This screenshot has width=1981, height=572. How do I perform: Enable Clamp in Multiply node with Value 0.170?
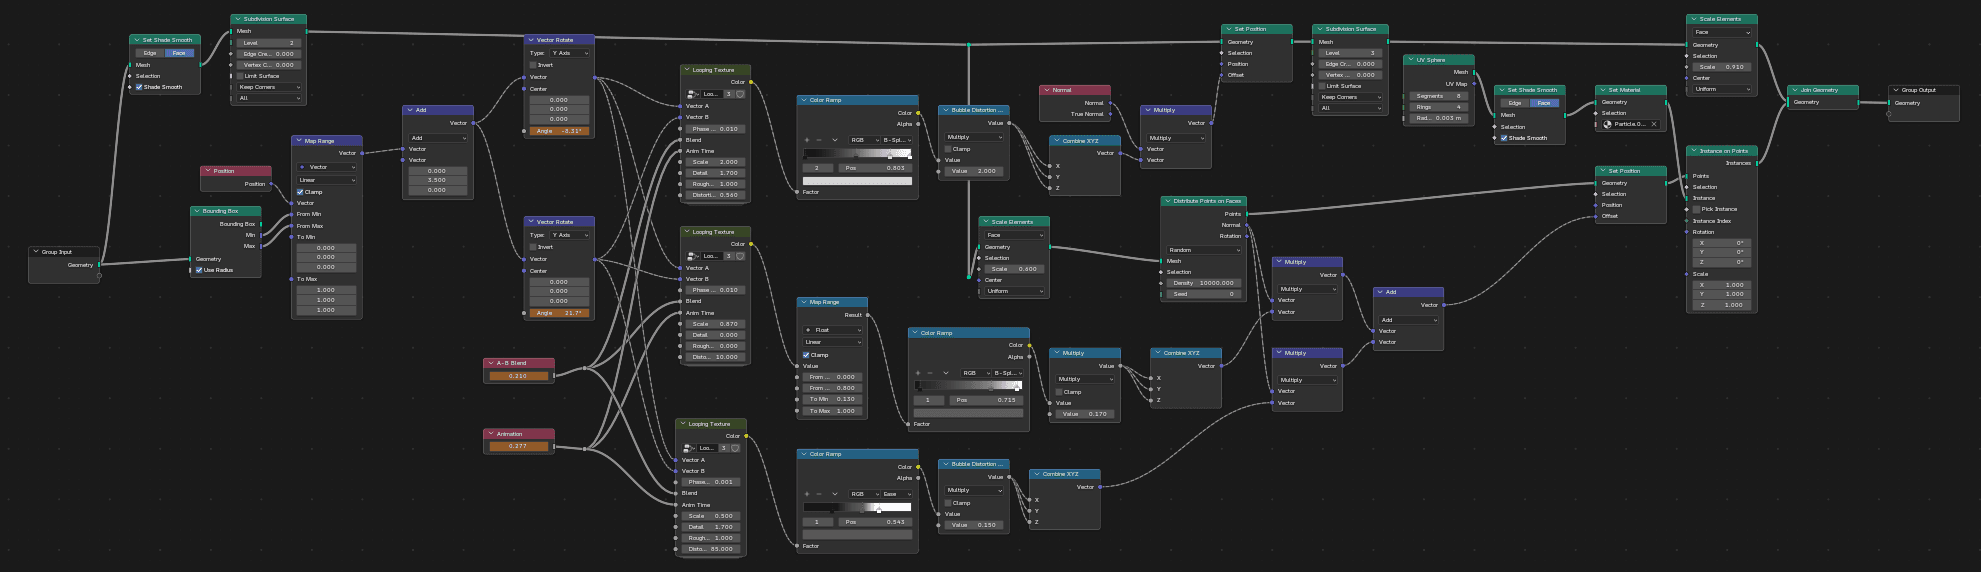pos(1059,392)
